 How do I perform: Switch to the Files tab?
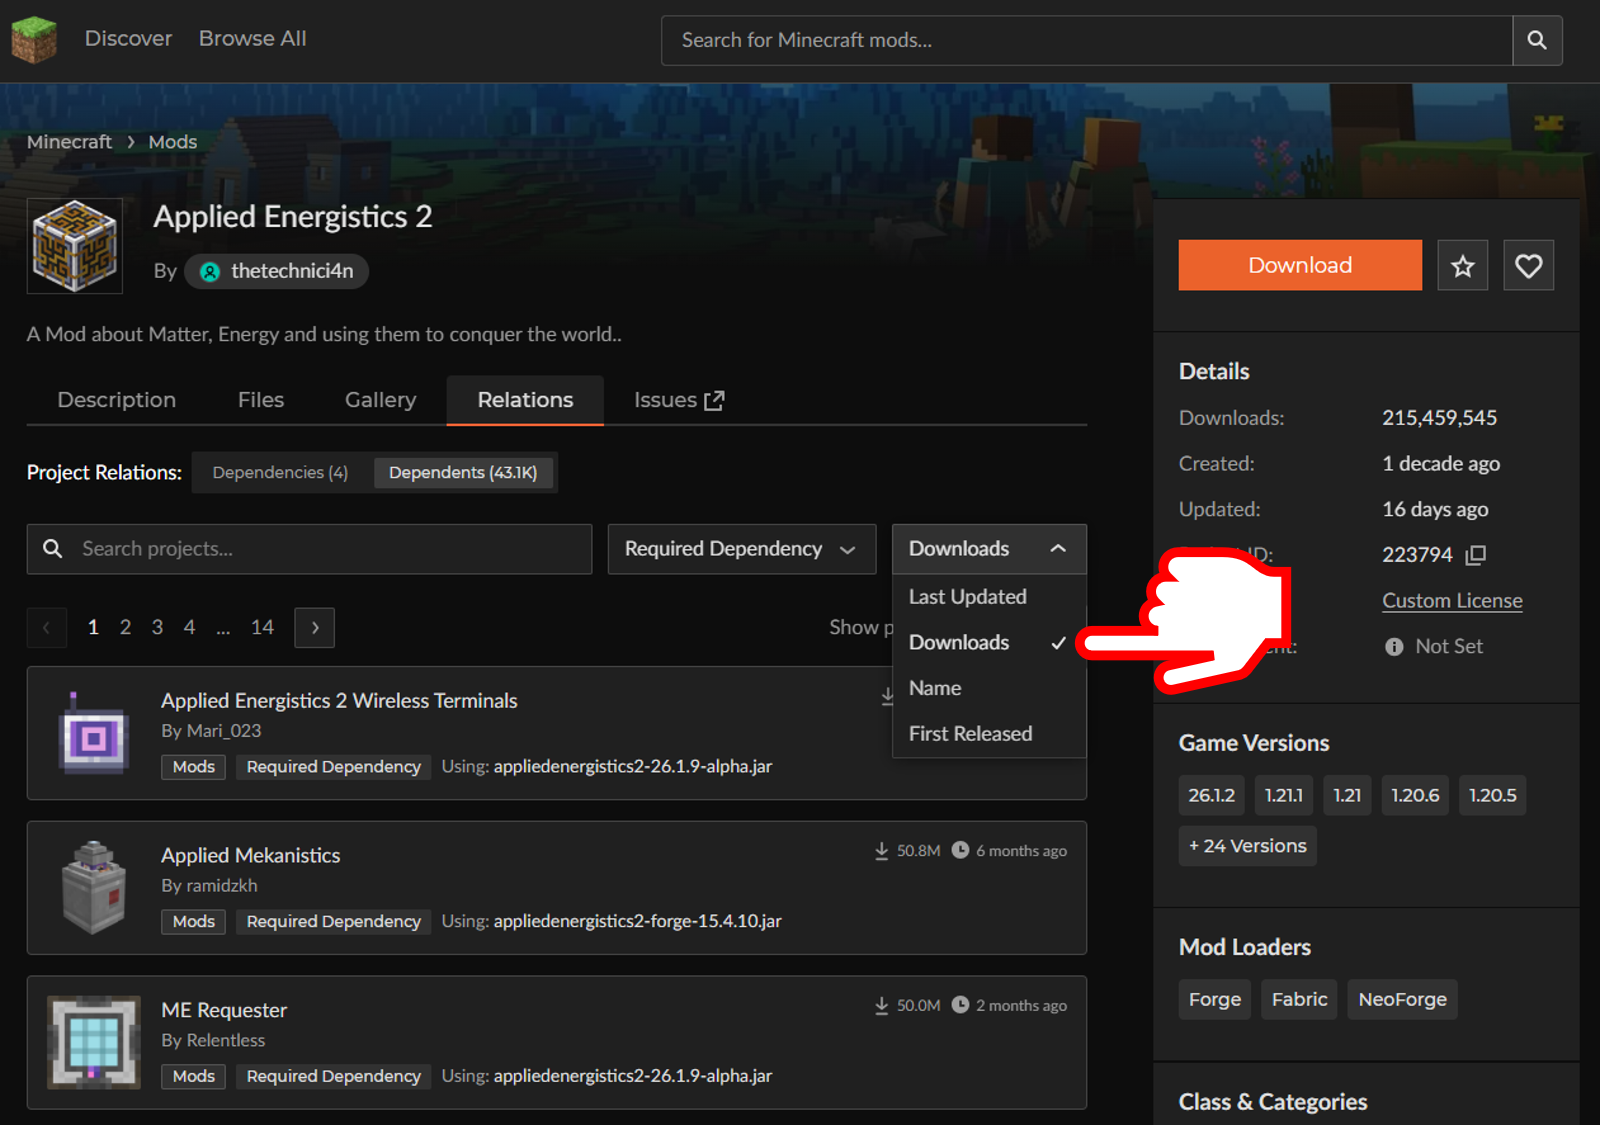pyautogui.click(x=261, y=400)
